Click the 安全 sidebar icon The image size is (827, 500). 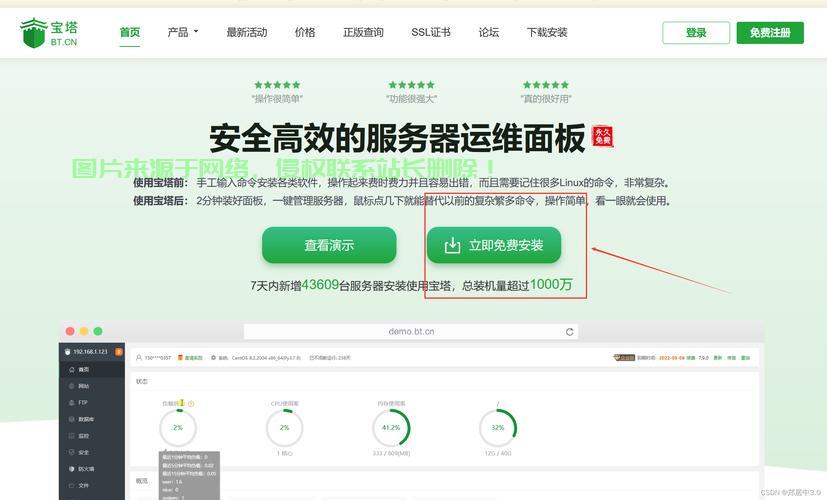pos(71,452)
